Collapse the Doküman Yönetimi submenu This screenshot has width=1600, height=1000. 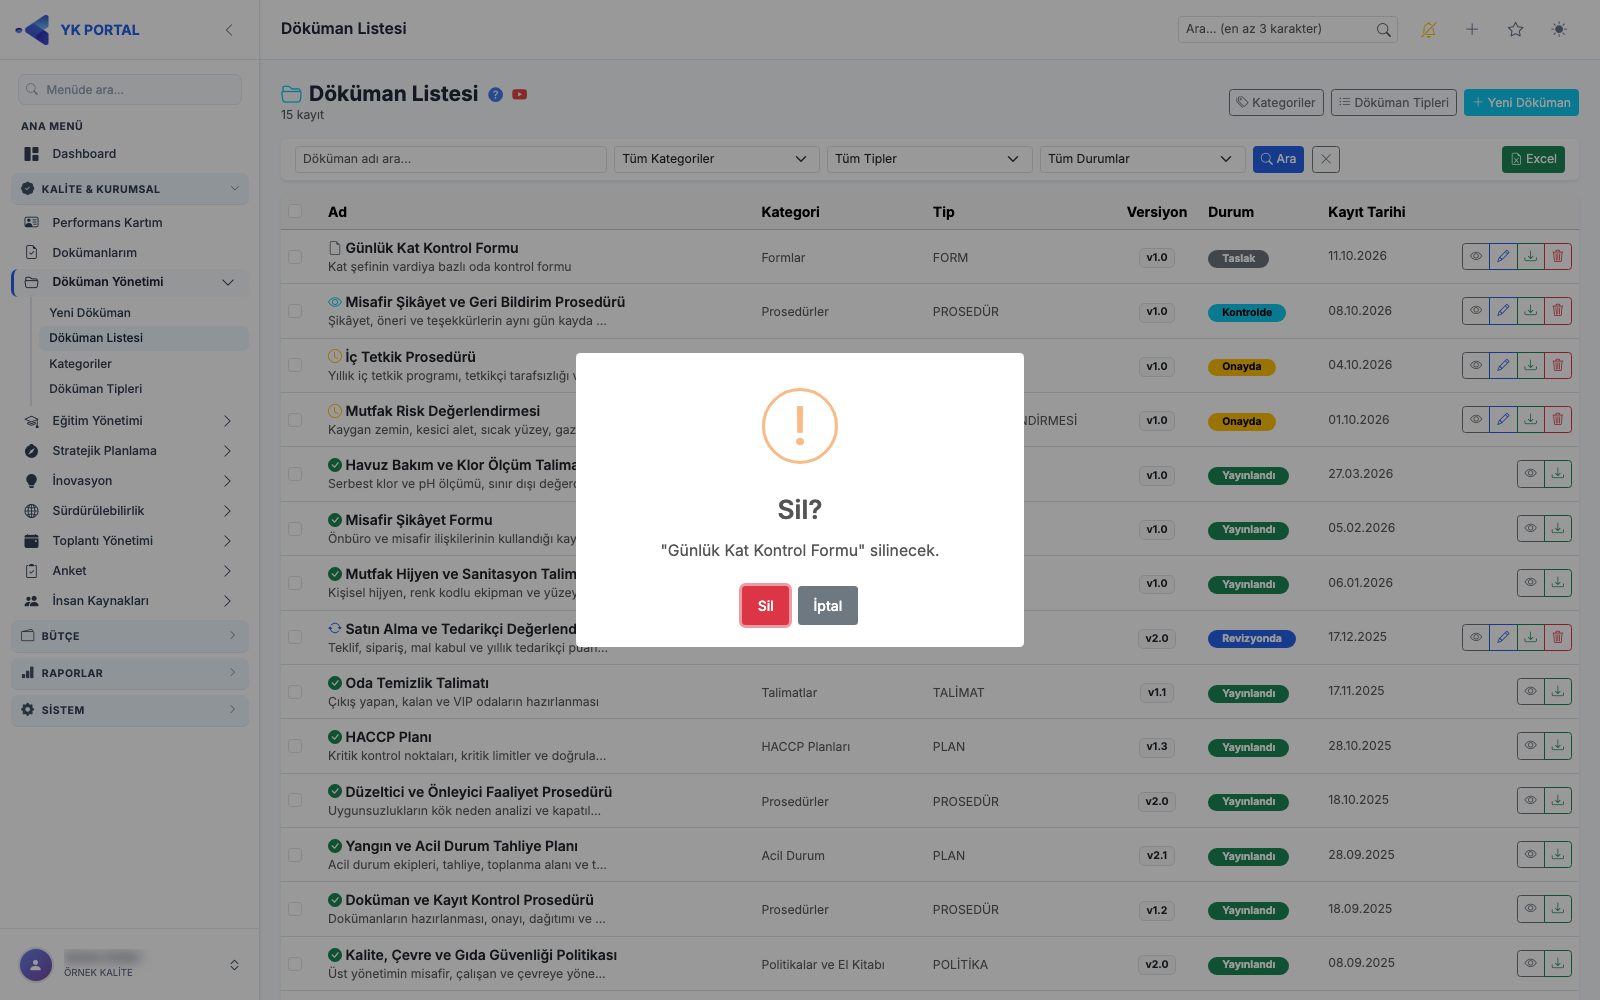point(130,282)
